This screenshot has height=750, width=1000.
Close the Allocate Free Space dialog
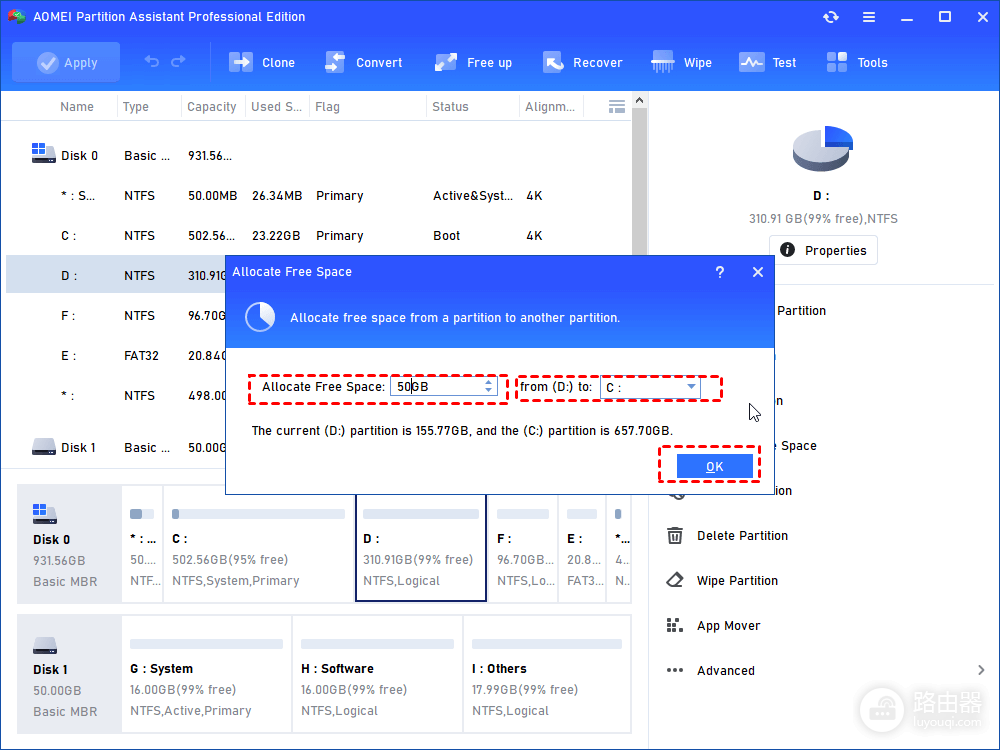point(758,272)
